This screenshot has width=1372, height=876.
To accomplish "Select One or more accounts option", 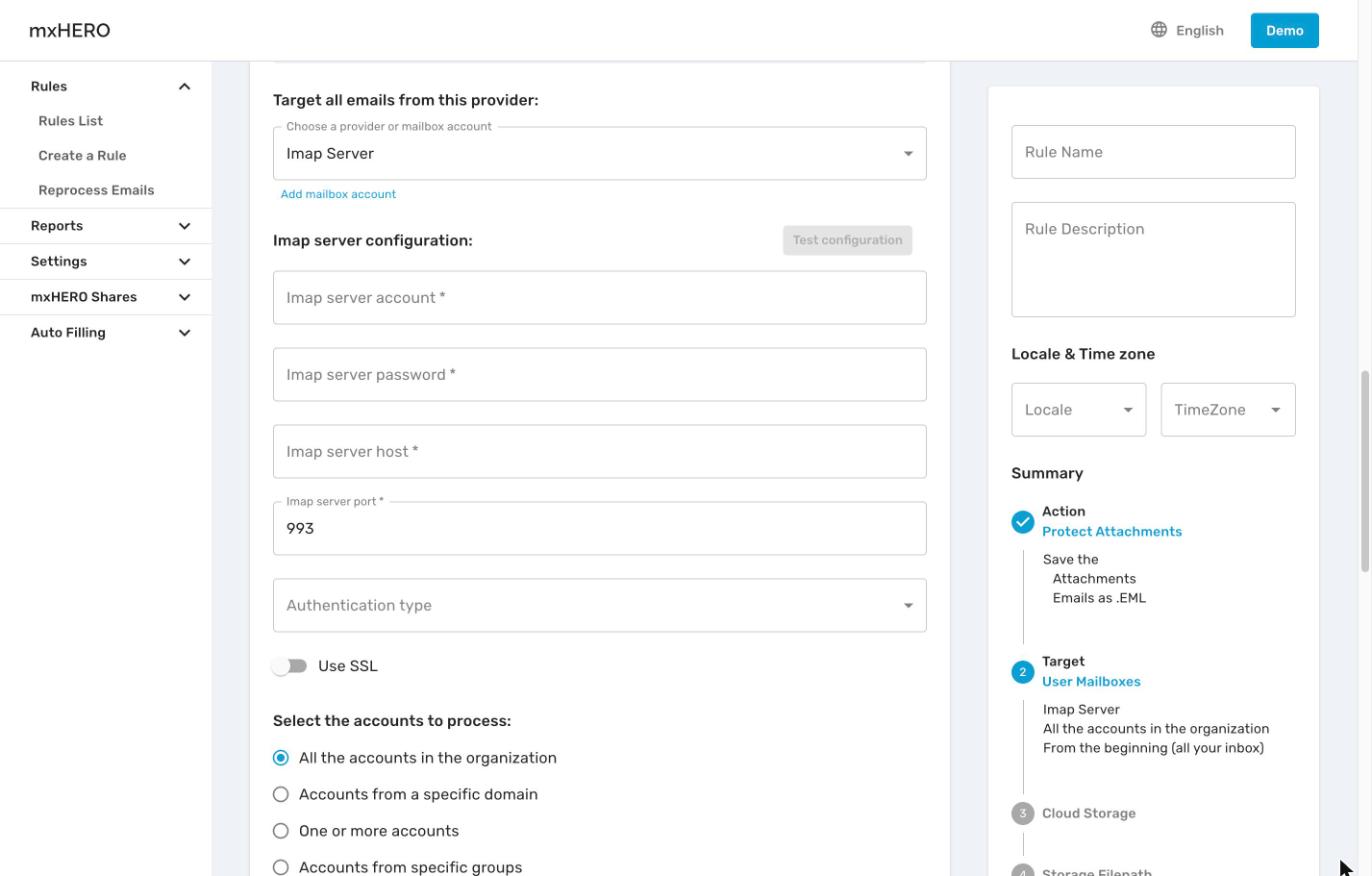I will [x=281, y=831].
